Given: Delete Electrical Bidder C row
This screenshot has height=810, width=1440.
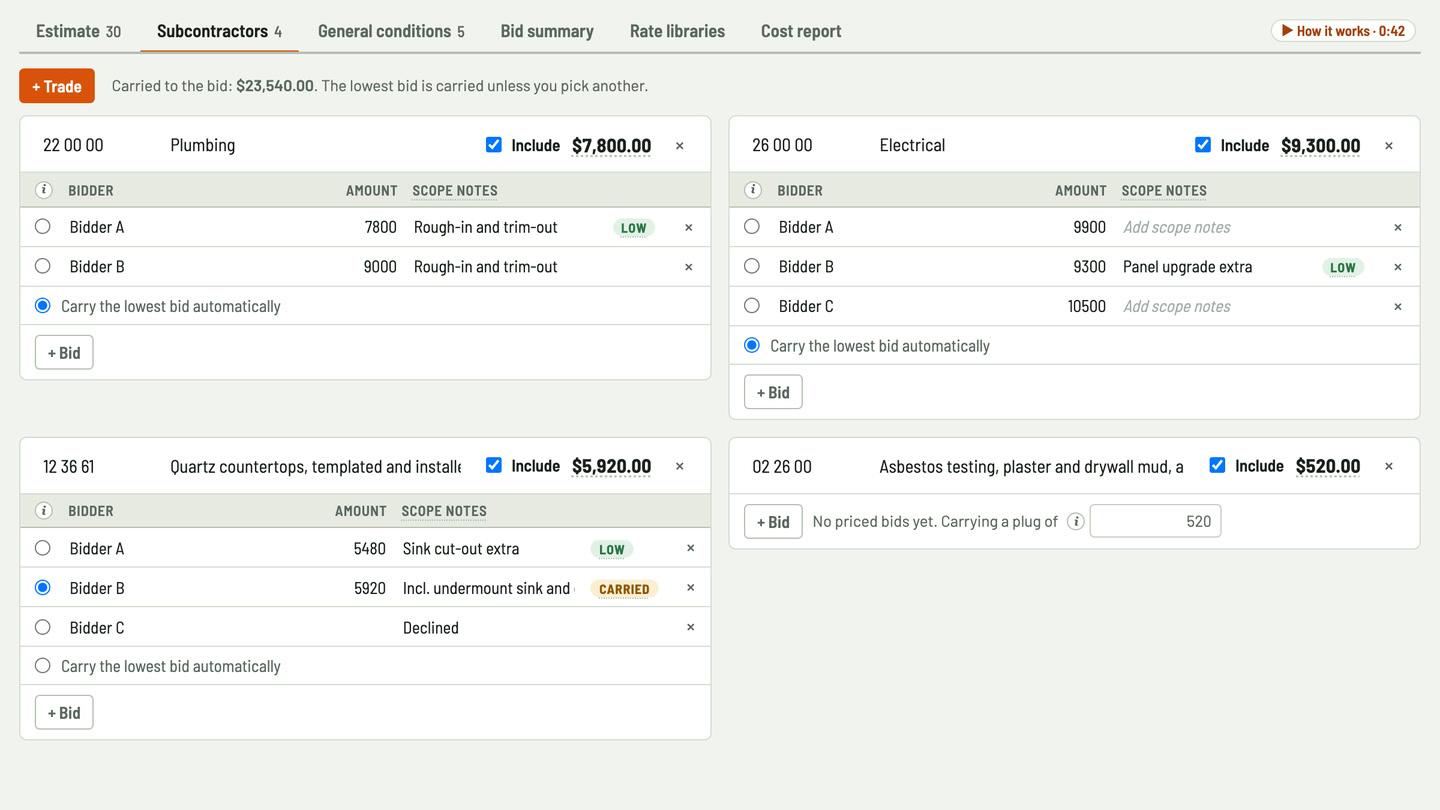Looking at the screenshot, I should point(1398,307).
